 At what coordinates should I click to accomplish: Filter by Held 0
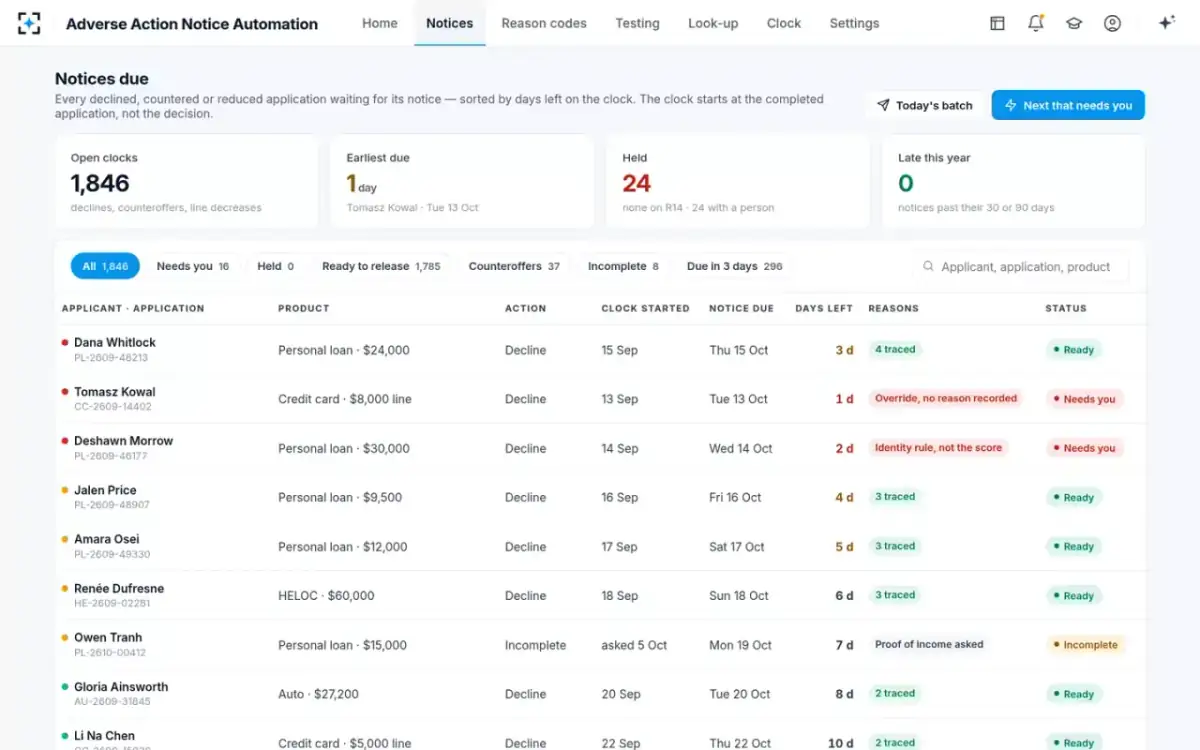click(x=276, y=266)
